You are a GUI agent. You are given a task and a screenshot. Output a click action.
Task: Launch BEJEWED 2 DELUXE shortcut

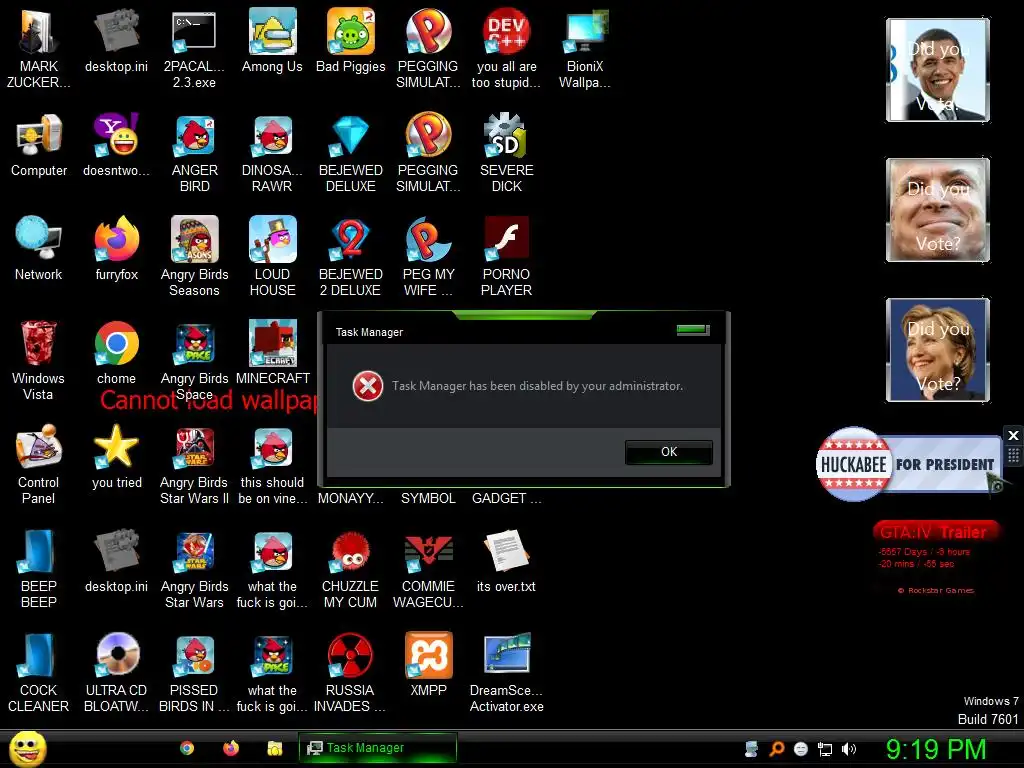coord(351,257)
